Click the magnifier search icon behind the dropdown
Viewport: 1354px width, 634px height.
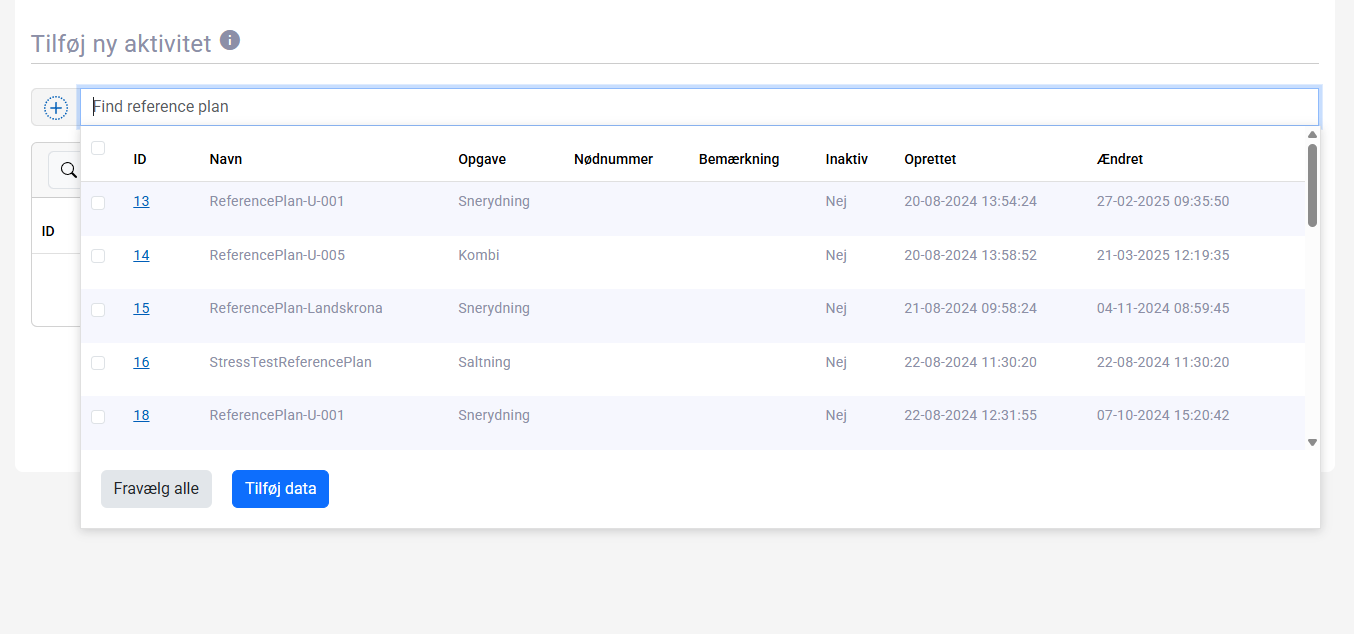point(69,170)
